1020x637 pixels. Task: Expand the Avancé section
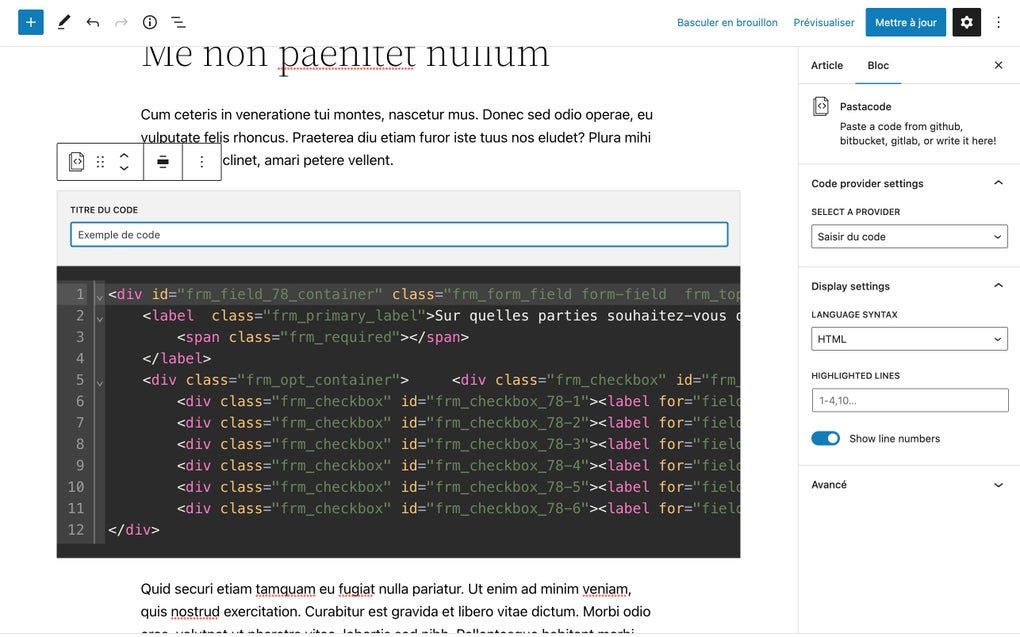coord(996,485)
